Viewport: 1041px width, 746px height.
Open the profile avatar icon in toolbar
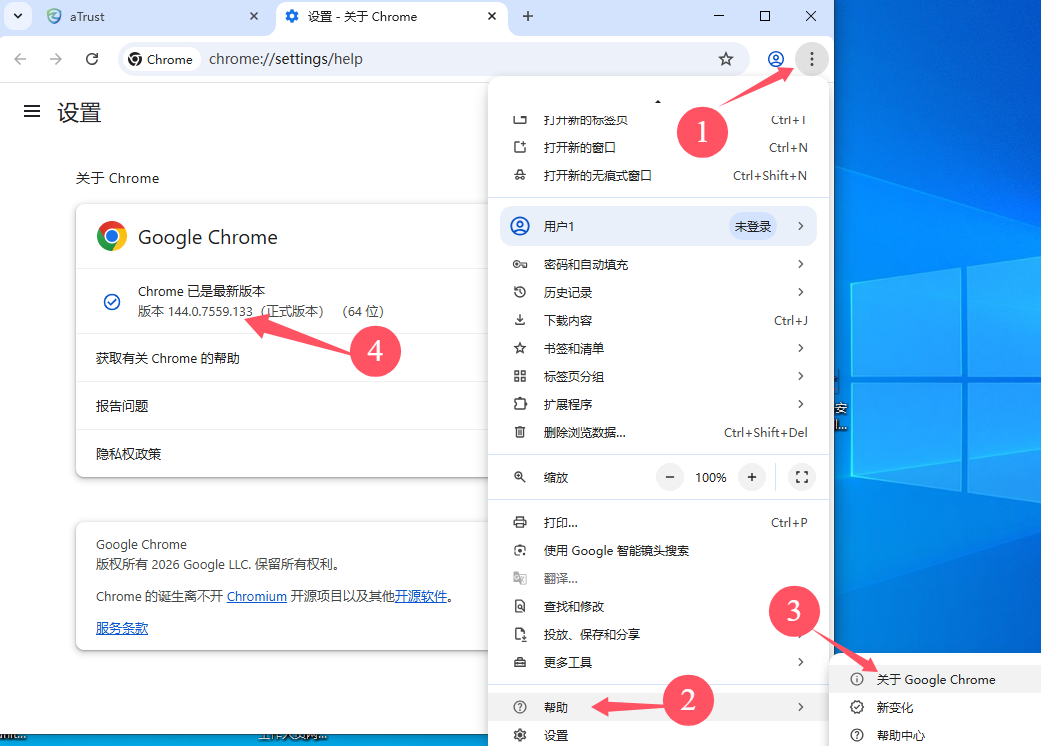pos(776,59)
